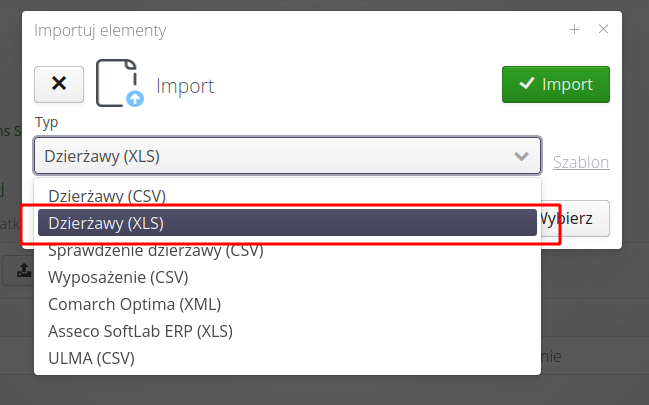649x405 pixels.
Task: Close the Importuj elementy dialog
Action: coord(603,30)
